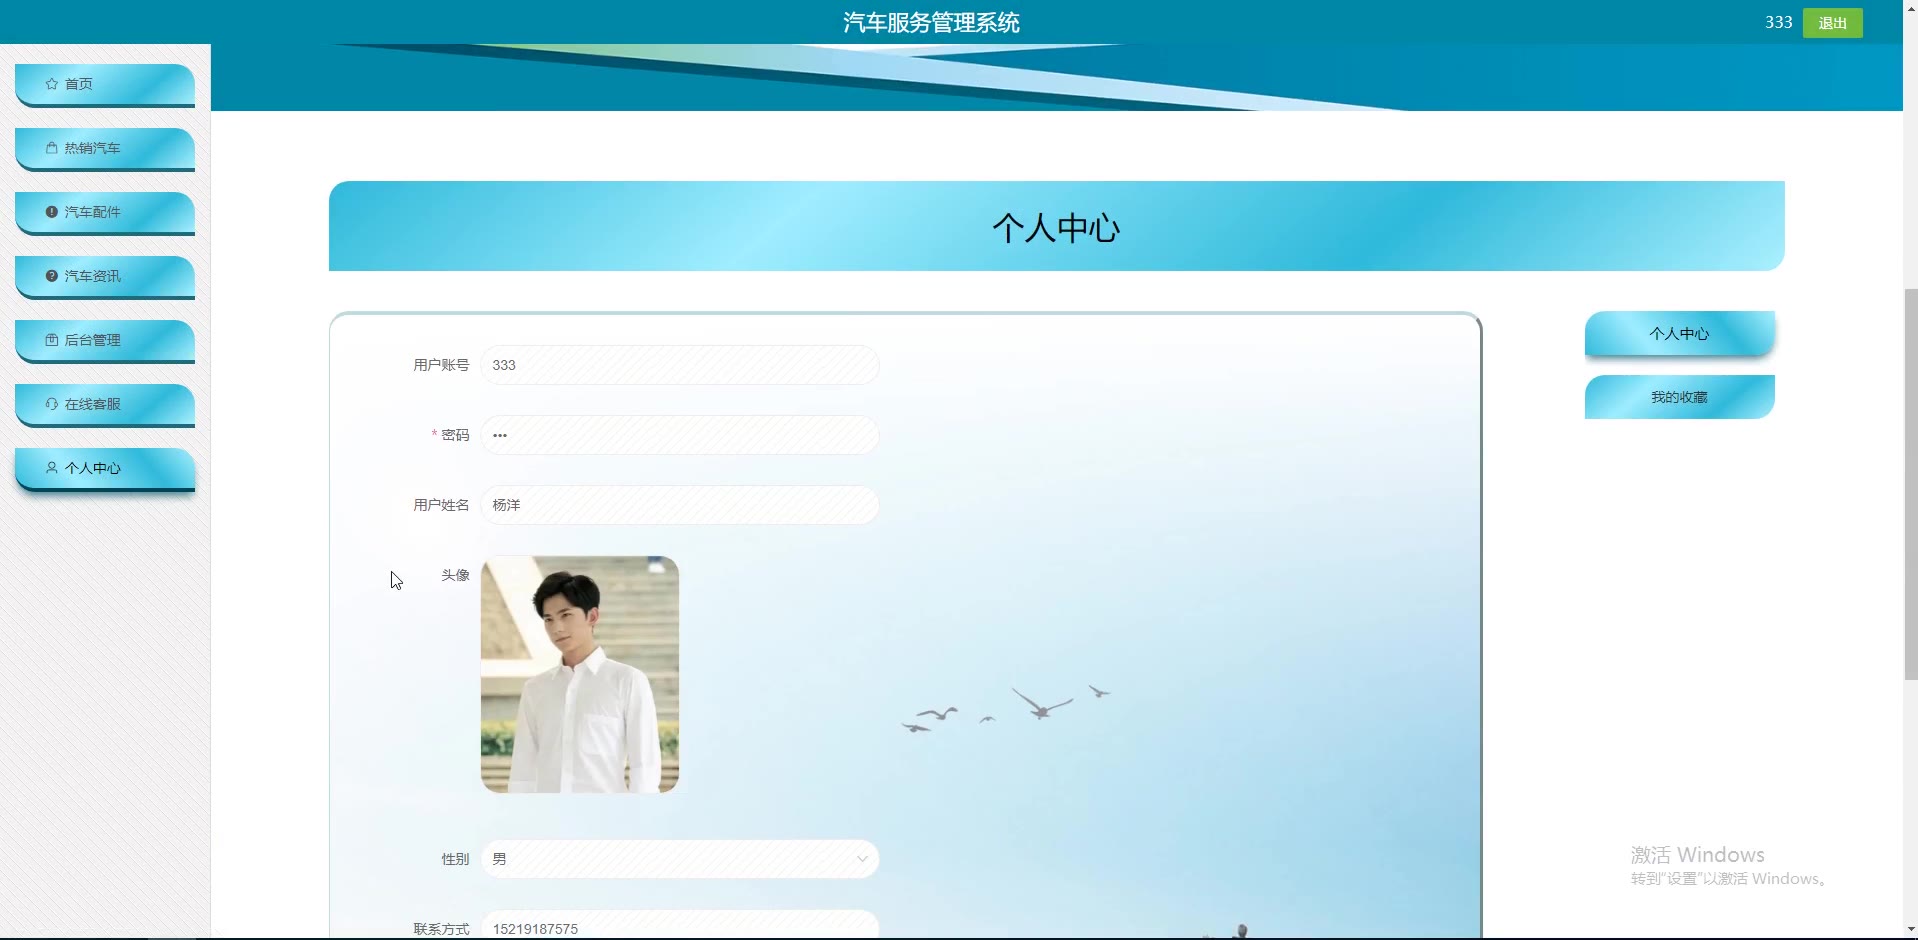Screen dimensions: 1918x940
Task: Click the user icon beside sidebar 个人中心
Action: [52, 468]
